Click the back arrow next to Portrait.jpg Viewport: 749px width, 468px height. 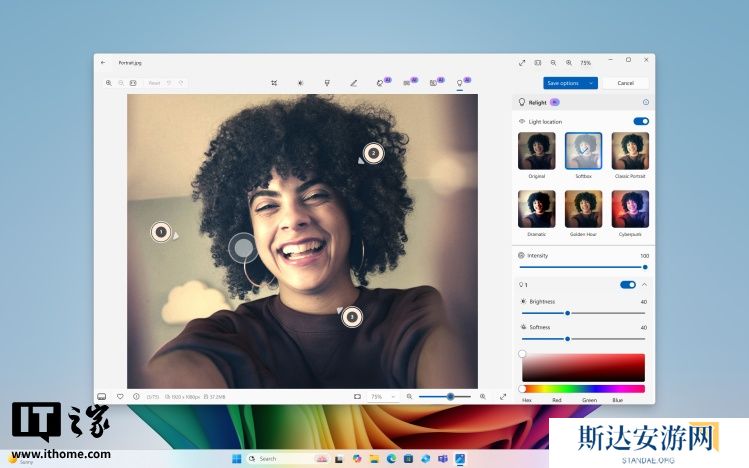point(103,62)
